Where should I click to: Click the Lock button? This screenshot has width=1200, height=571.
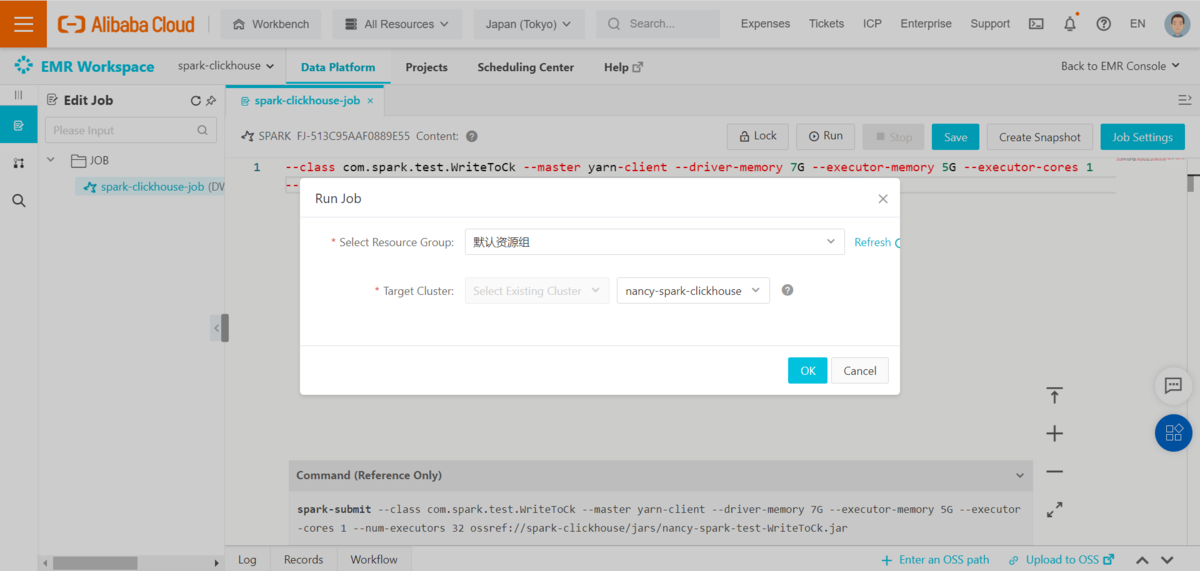[x=758, y=136]
